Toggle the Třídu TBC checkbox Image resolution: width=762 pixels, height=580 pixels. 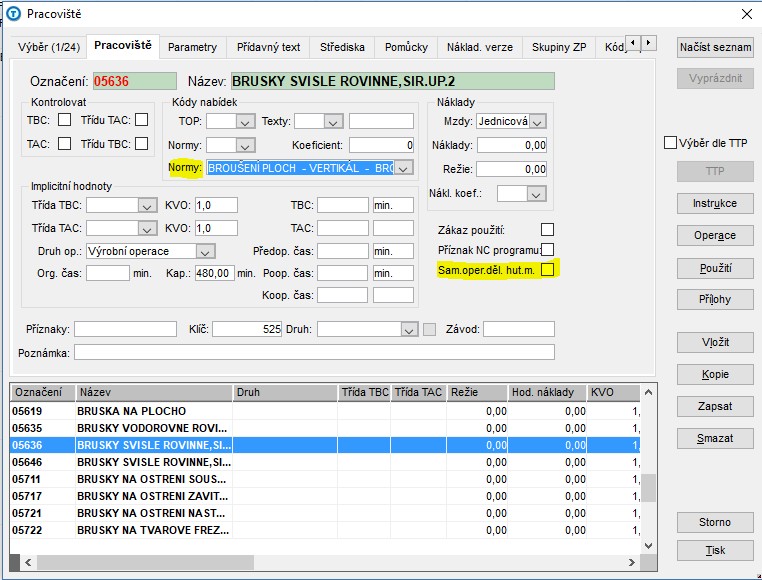pyautogui.click(x=141, y=143)
